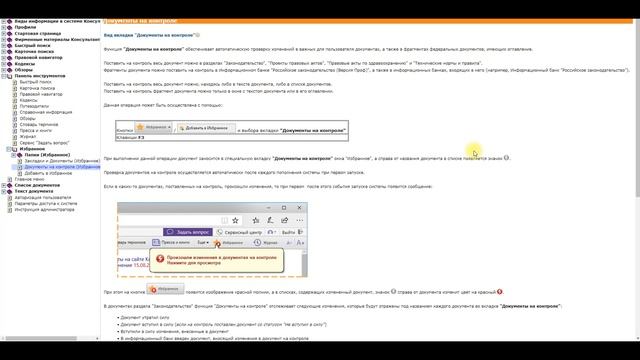Click the book icon beside Список документов
The height and width of the screenshot is (360, 640).
pyautogui.click(x=10, y=185)
